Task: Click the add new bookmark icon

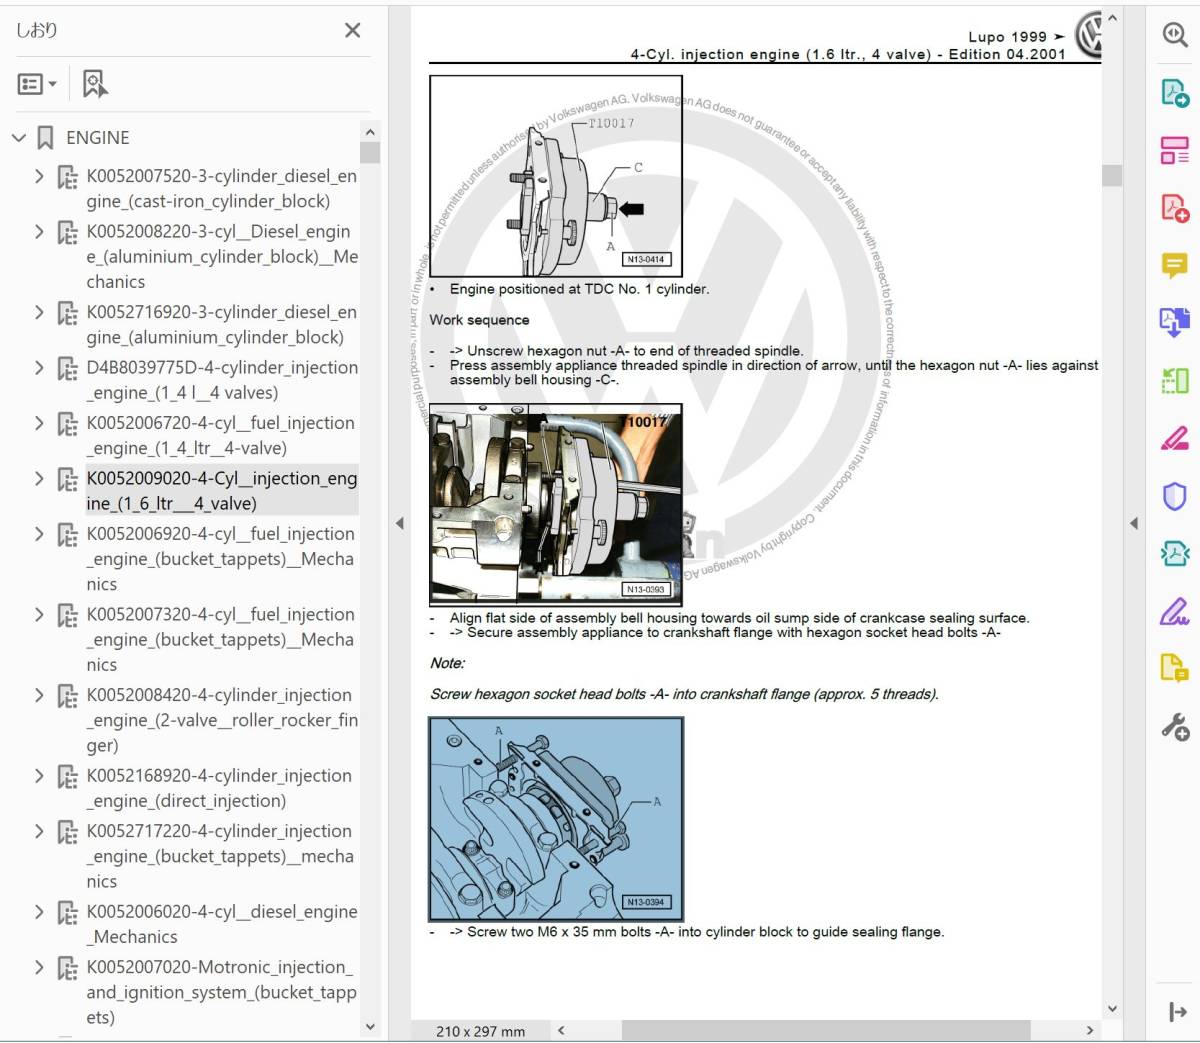Action: tap(95, 84)
